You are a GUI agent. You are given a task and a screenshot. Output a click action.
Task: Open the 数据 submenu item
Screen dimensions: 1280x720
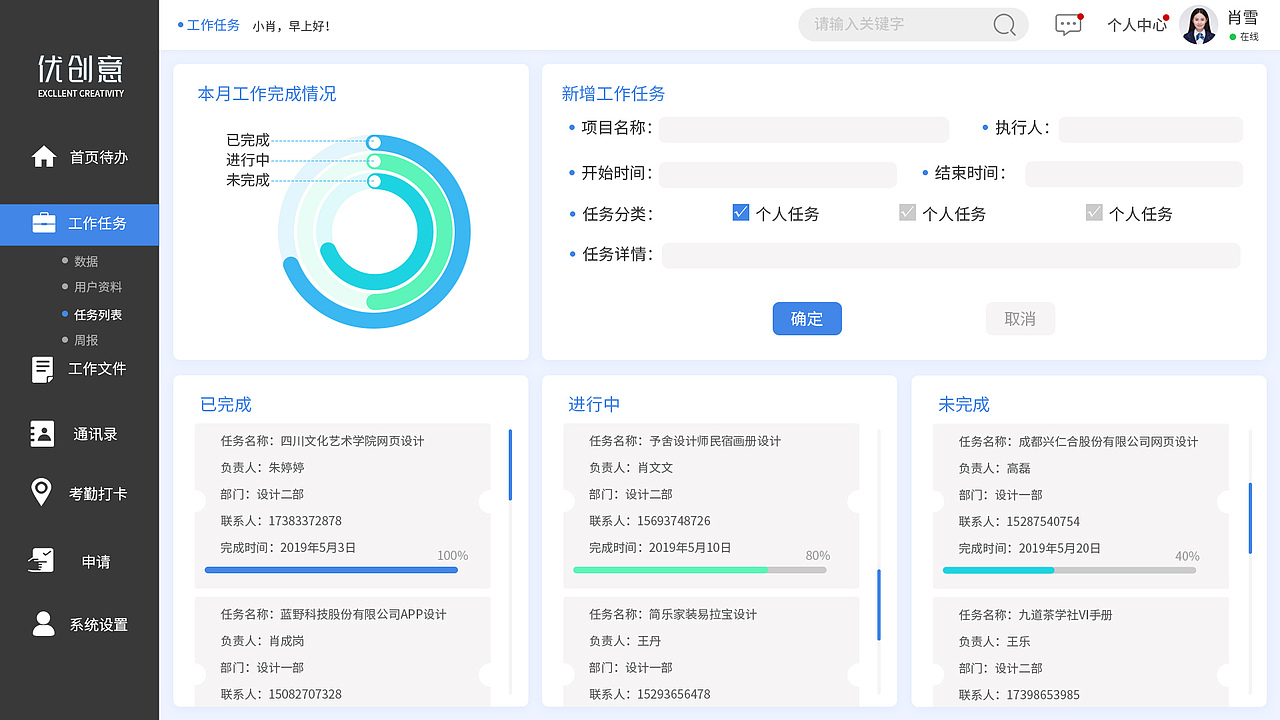coord(86,261)
